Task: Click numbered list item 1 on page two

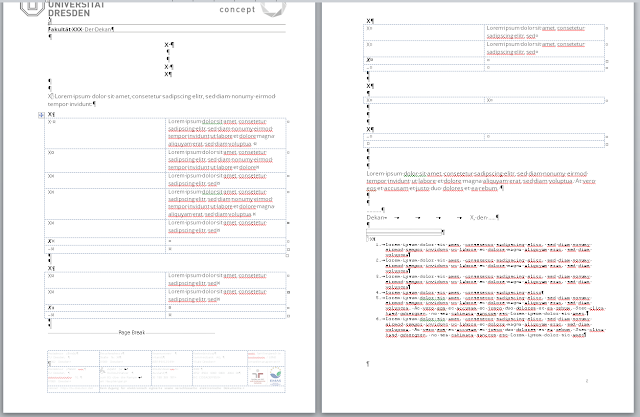Action: [x=483, y=250]
